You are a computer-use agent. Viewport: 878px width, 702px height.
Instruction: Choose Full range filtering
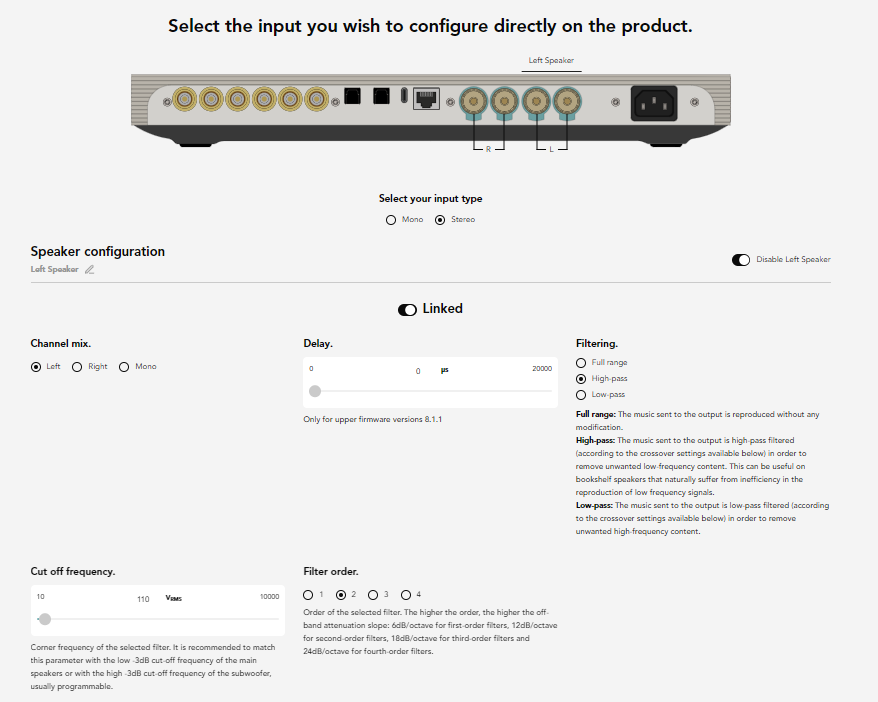[x=581, y=363]
